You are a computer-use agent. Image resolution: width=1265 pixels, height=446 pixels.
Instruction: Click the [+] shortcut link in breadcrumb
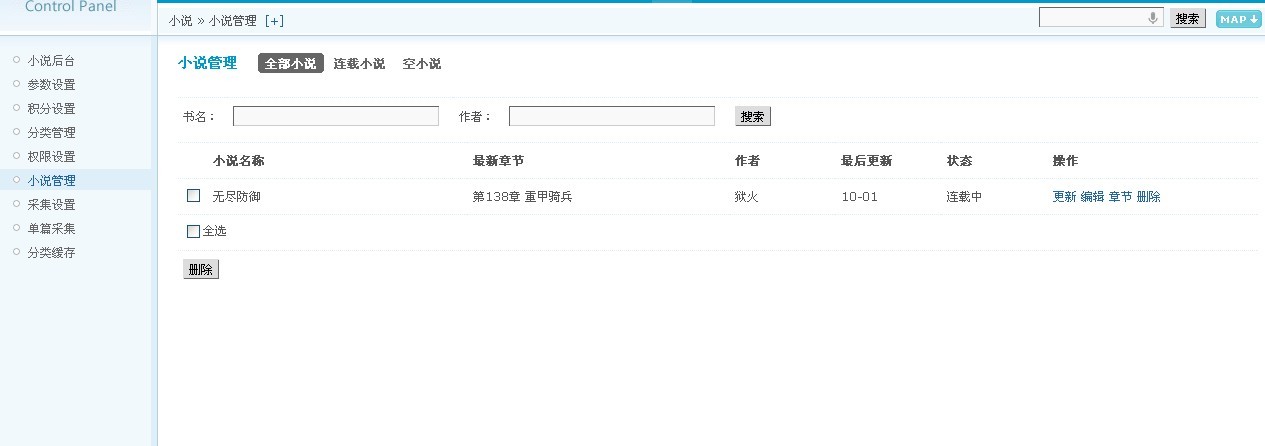click(x=274, y=21)
